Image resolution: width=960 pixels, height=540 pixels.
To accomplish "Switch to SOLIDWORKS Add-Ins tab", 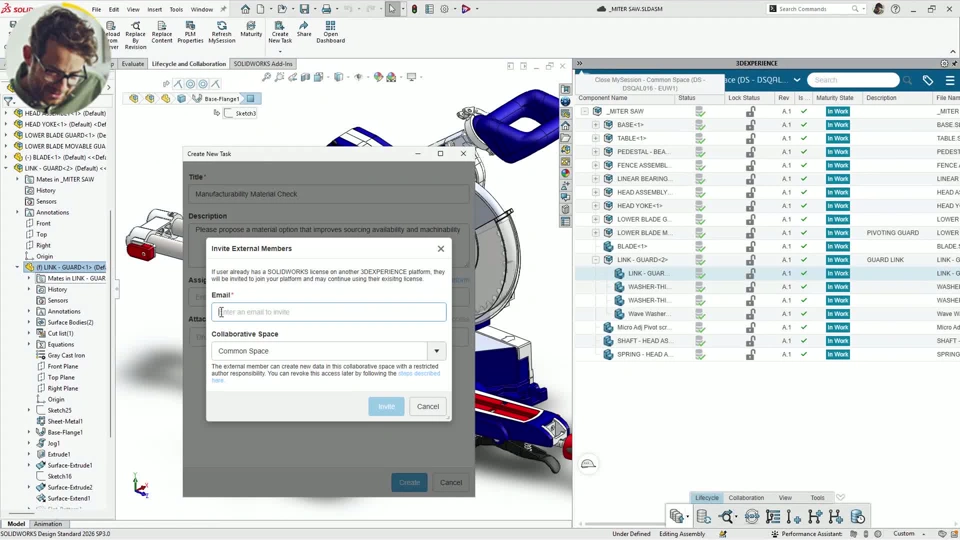I will (x=263, y=64).
